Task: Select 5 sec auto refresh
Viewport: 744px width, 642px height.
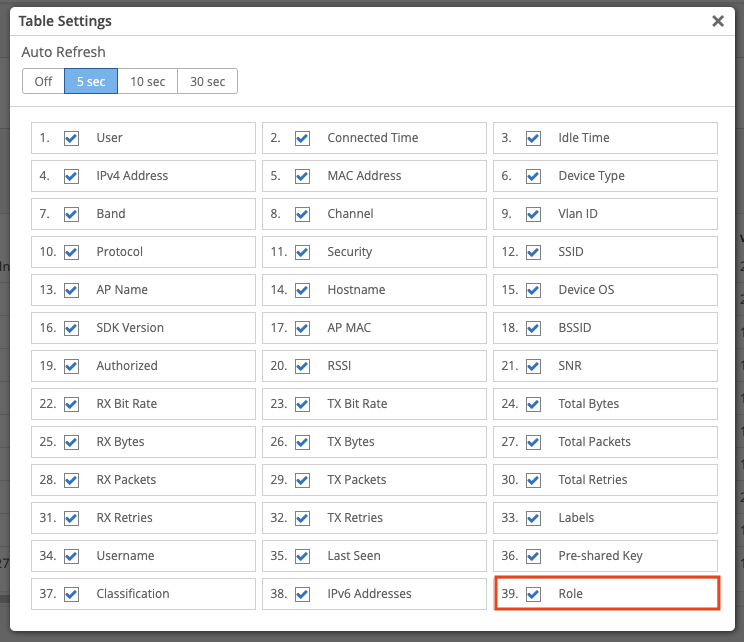Action: click(90, 81)
